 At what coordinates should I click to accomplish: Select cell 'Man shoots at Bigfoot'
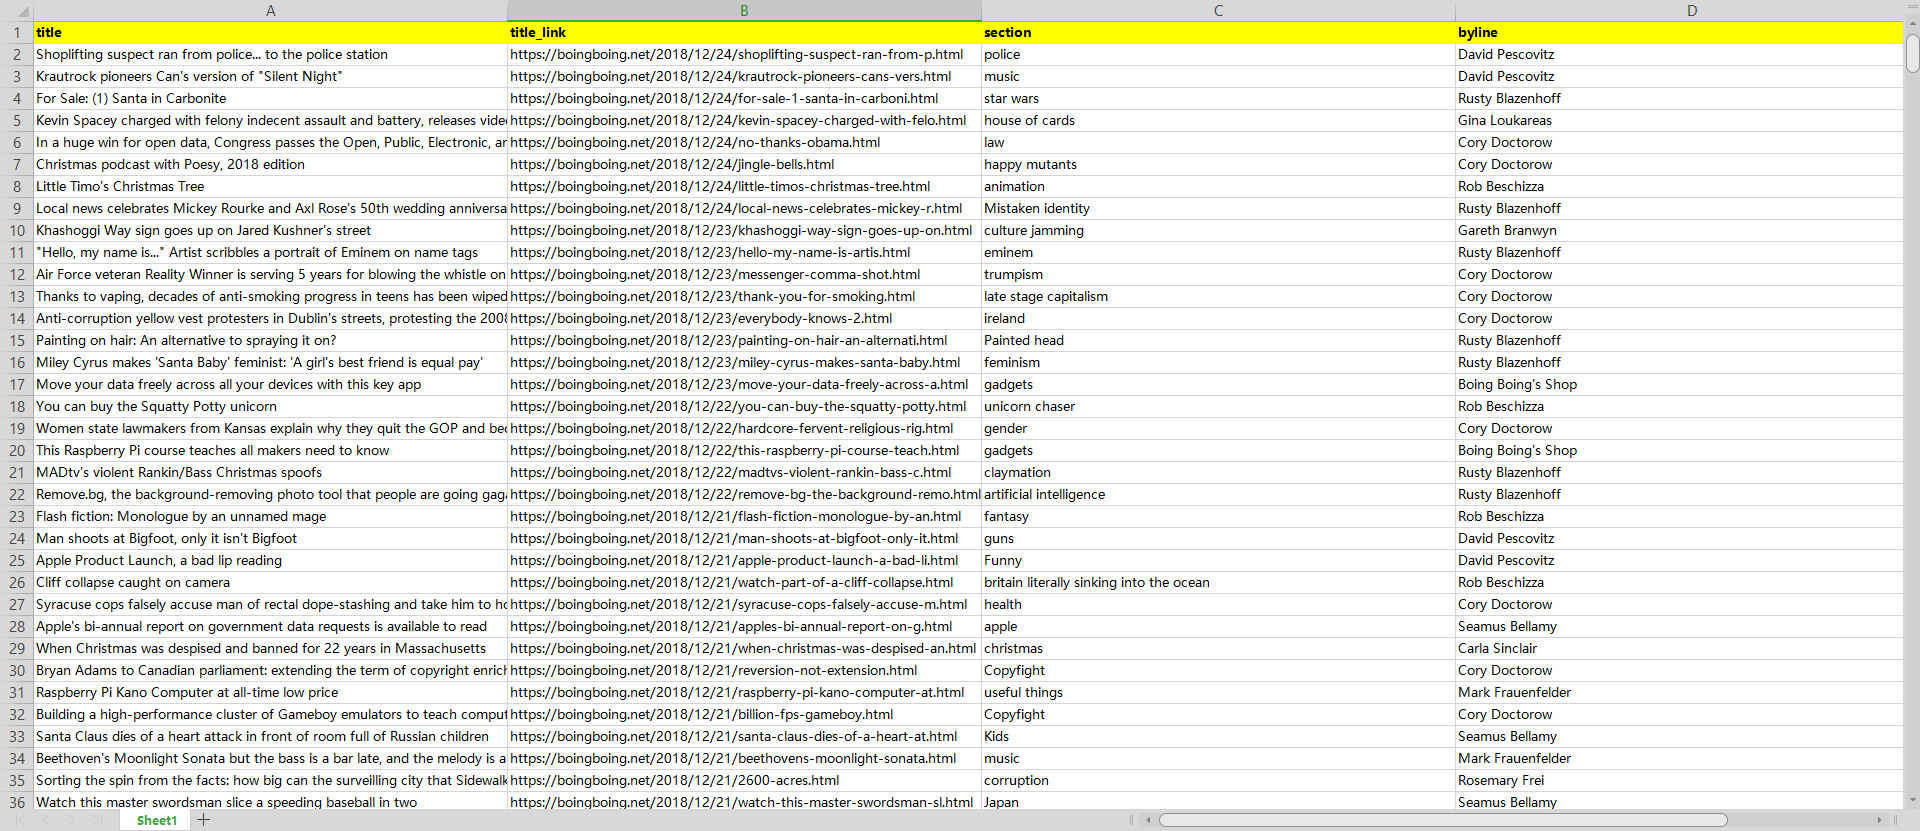[270, 538]
